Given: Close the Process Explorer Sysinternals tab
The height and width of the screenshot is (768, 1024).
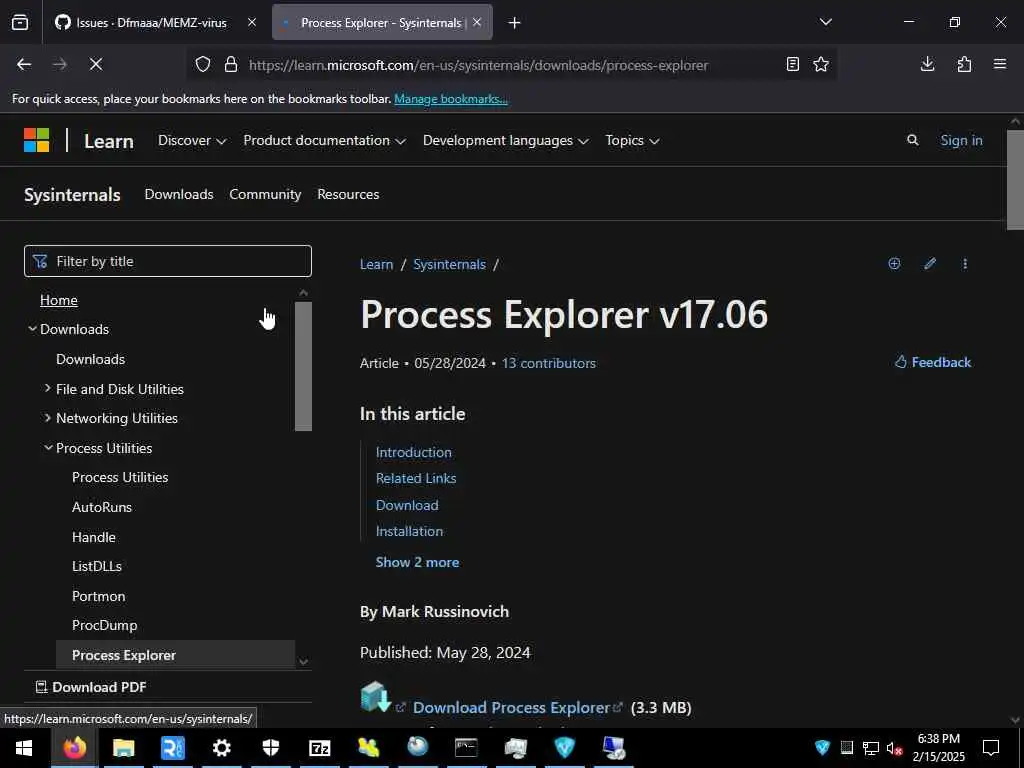Looking at the screenshot, I should click(477, 23).
